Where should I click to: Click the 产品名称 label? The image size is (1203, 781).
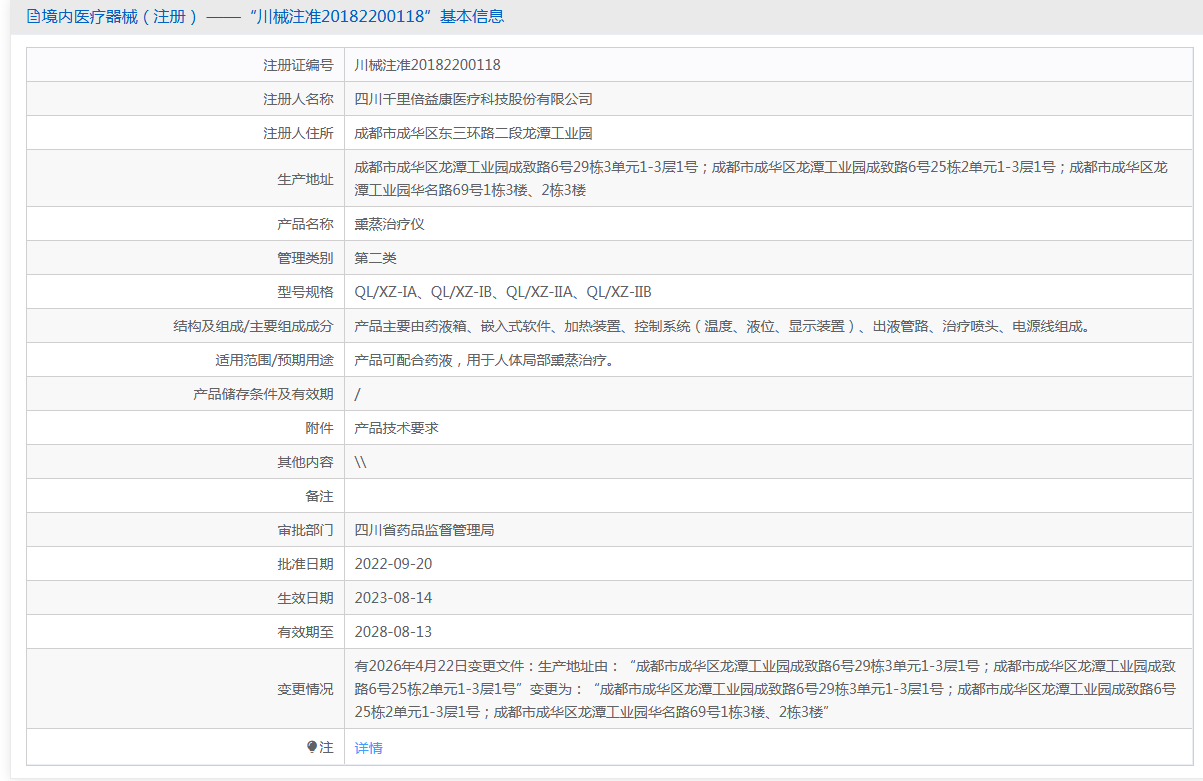click(x=305, y=224)
